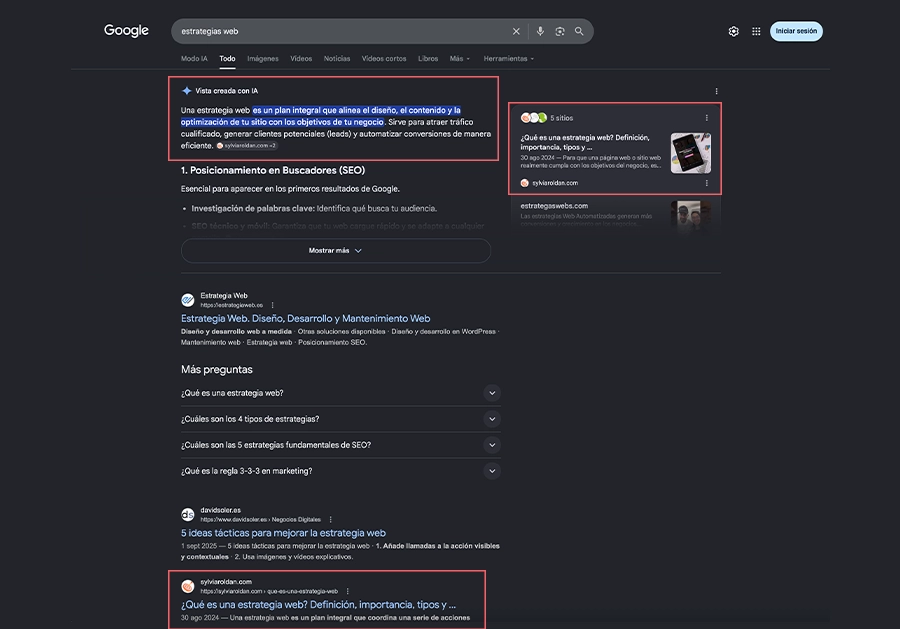Open the Herramientas dropdown
Image resolution: width=900 pixels, height=629 pixels.
pos(509,59)
